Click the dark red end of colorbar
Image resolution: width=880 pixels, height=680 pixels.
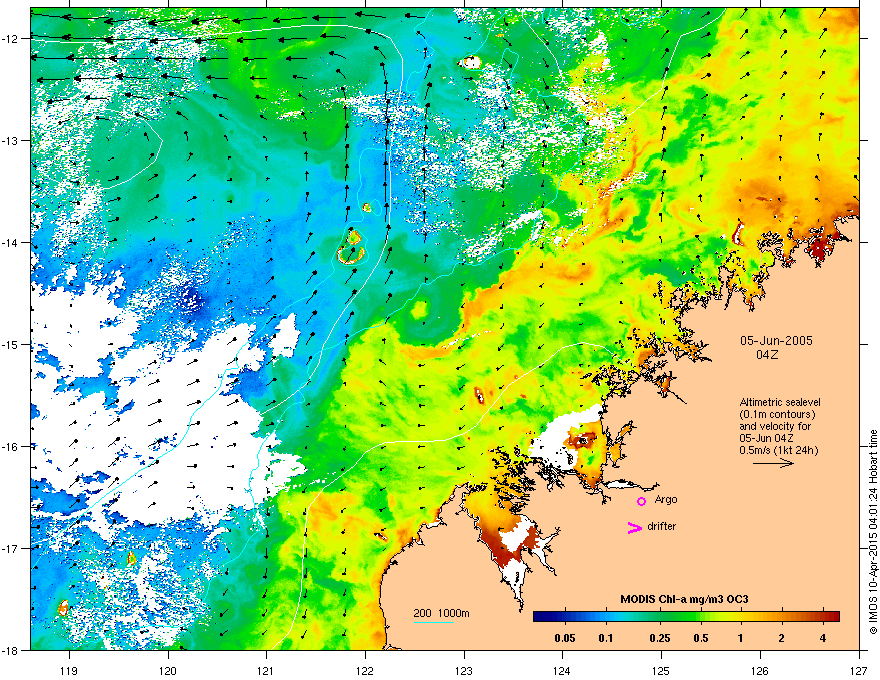[x=834, y=617]
